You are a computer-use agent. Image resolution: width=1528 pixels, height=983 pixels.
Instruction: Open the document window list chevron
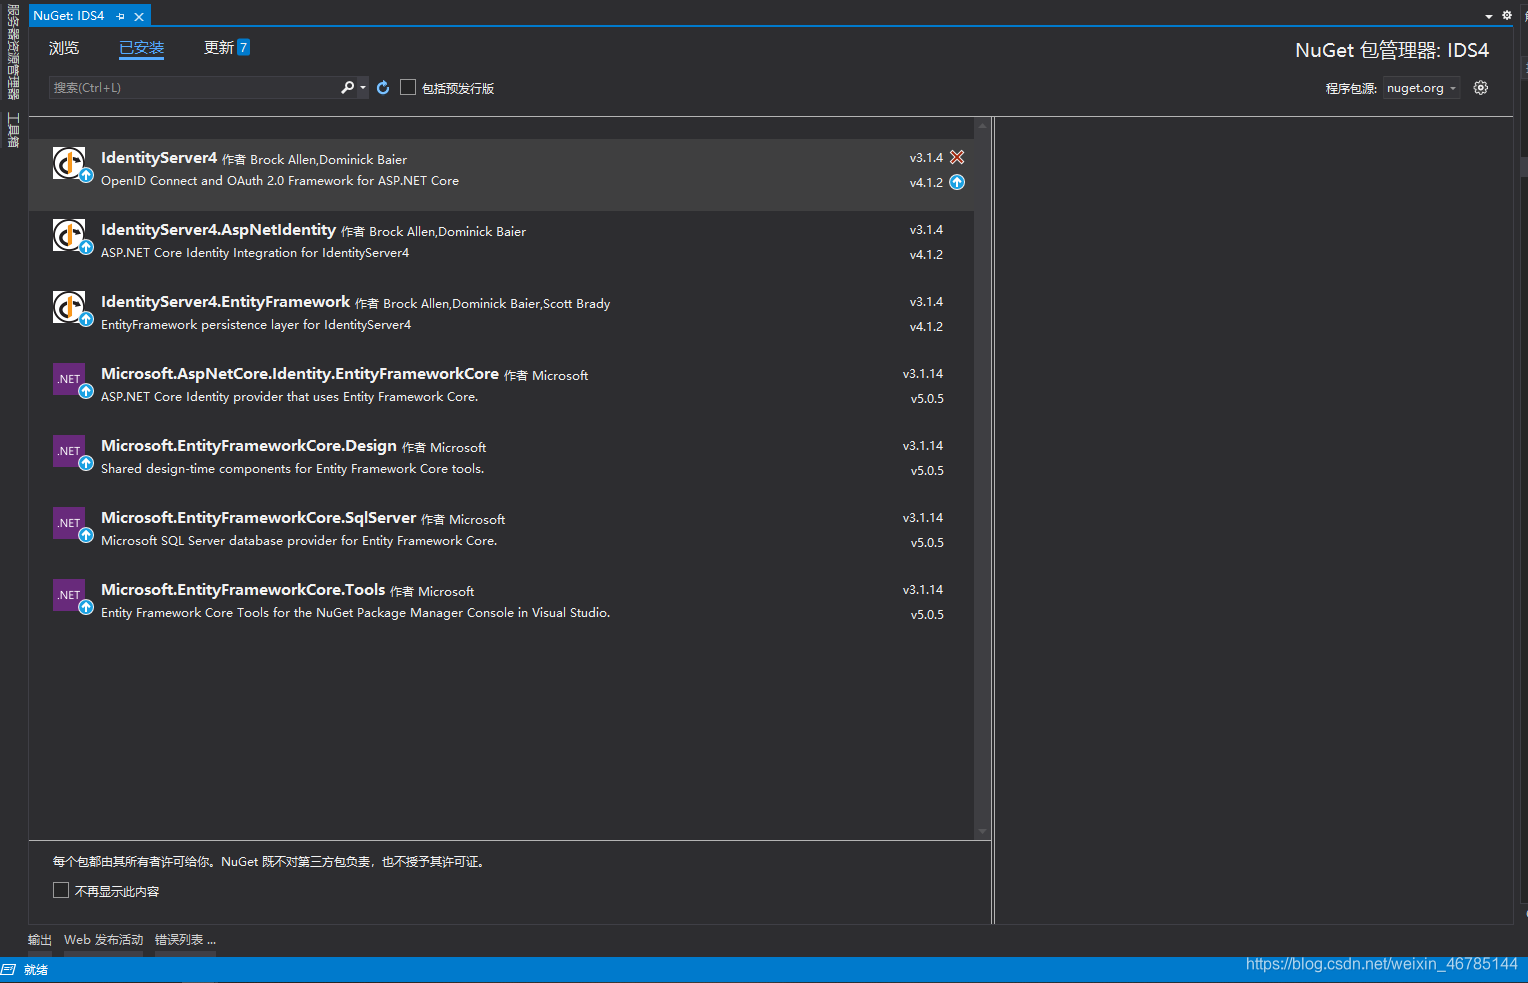coord(1489,15)
